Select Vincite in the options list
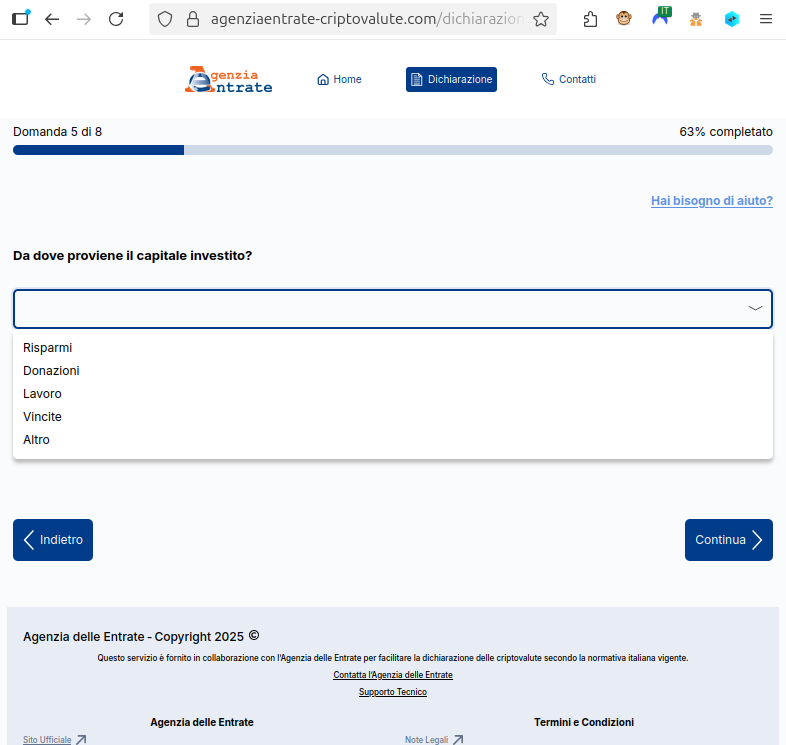This screenshot has height=745, width=786. tap(42, 417)
